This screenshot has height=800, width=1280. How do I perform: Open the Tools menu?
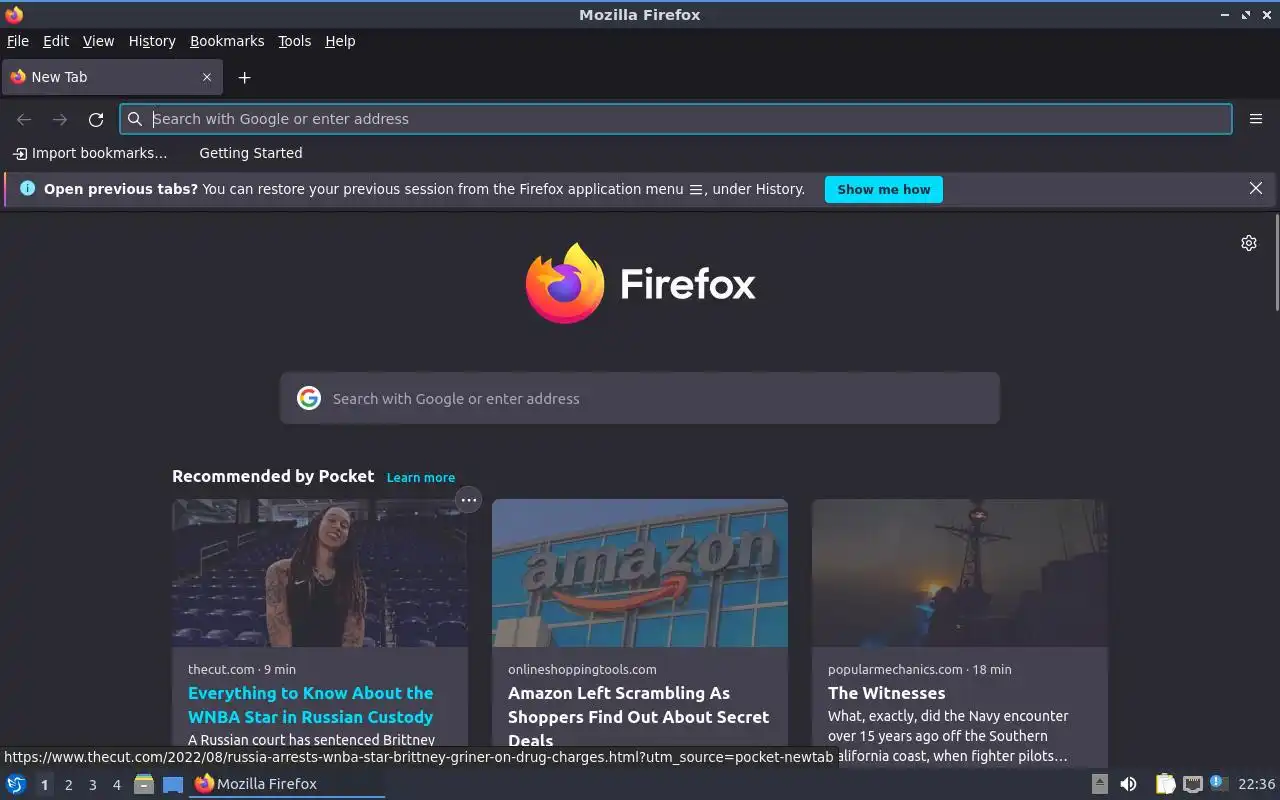click(x=294, y=41)
